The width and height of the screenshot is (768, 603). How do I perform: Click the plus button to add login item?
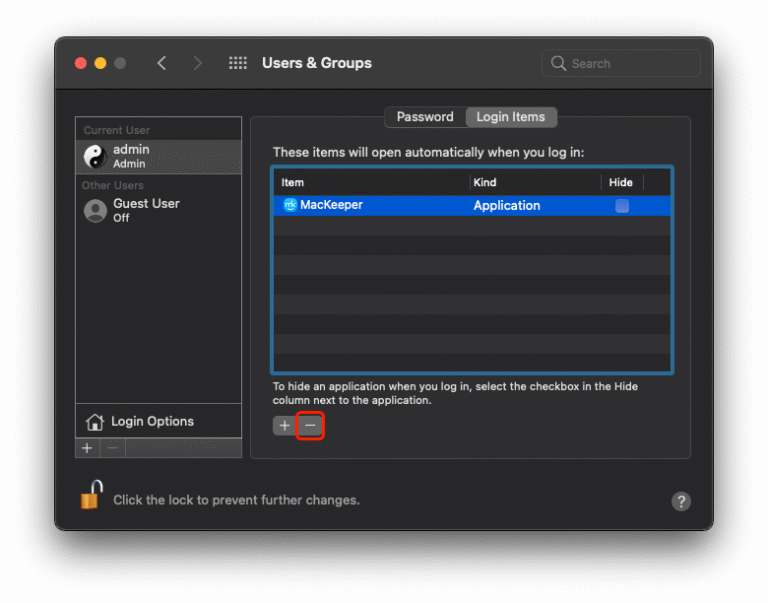(285, 425)
